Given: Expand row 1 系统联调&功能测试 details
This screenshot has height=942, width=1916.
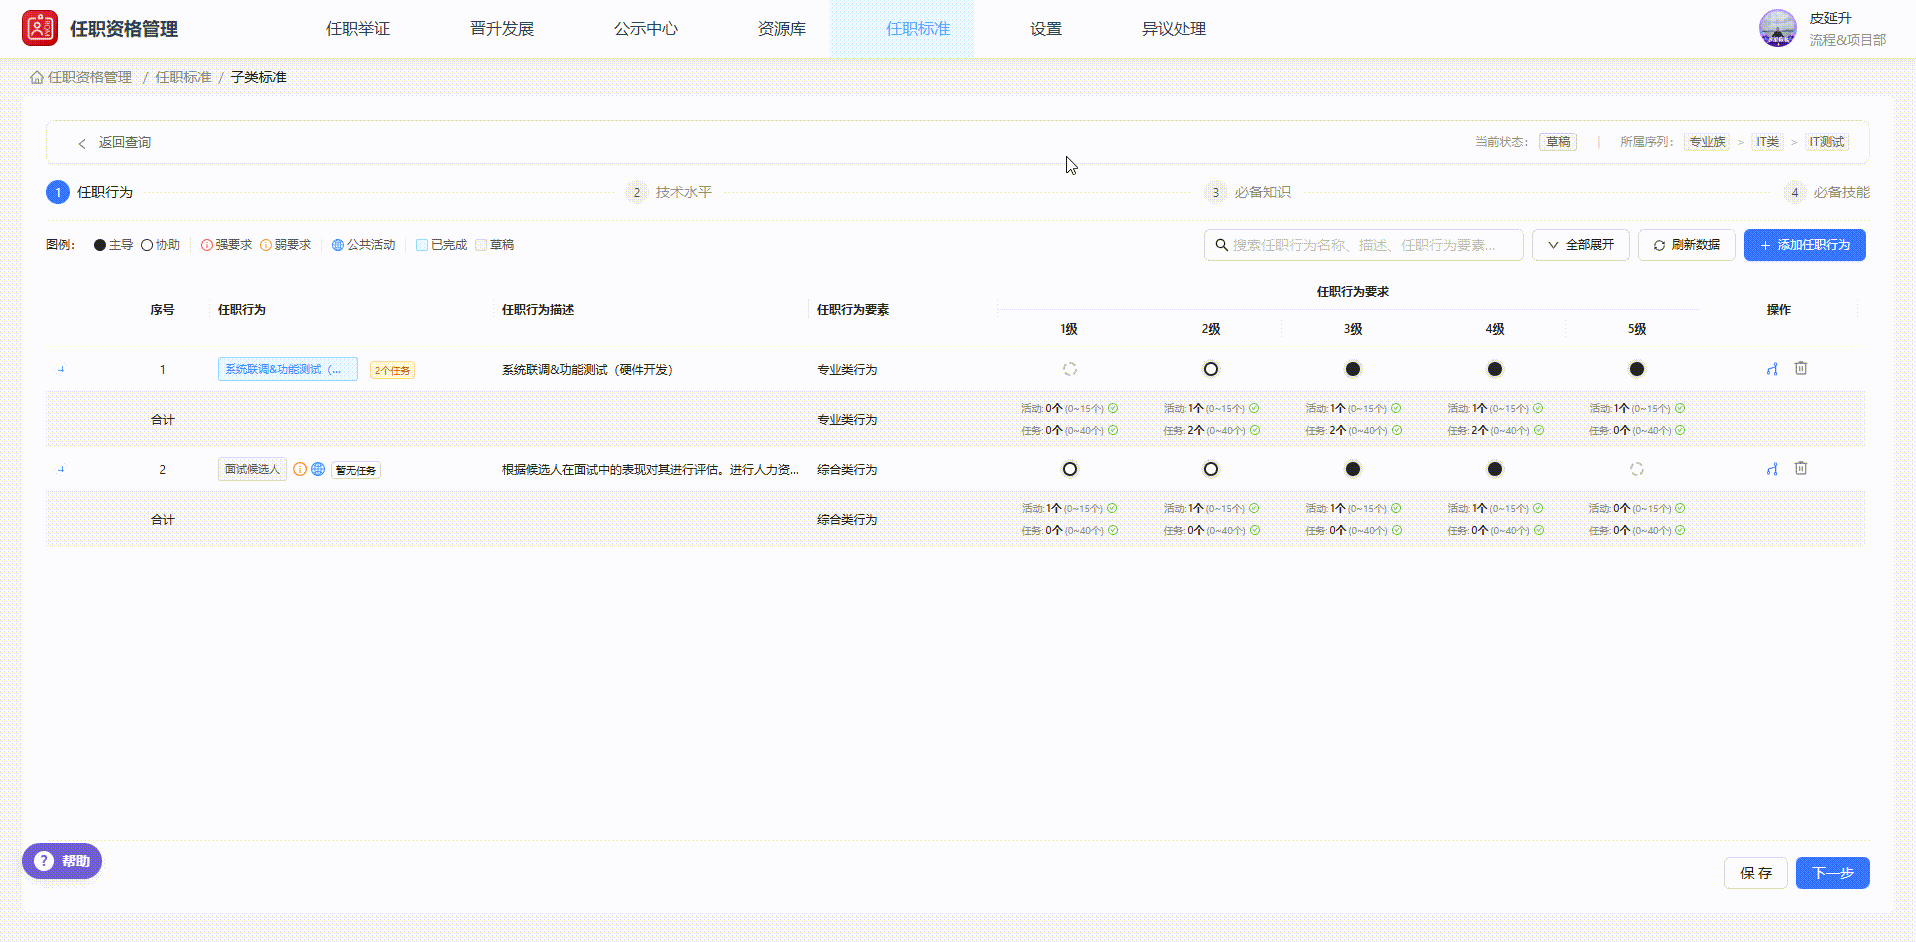Looking at the screenshot, I should pyautogui.click(x=61, y=369).
